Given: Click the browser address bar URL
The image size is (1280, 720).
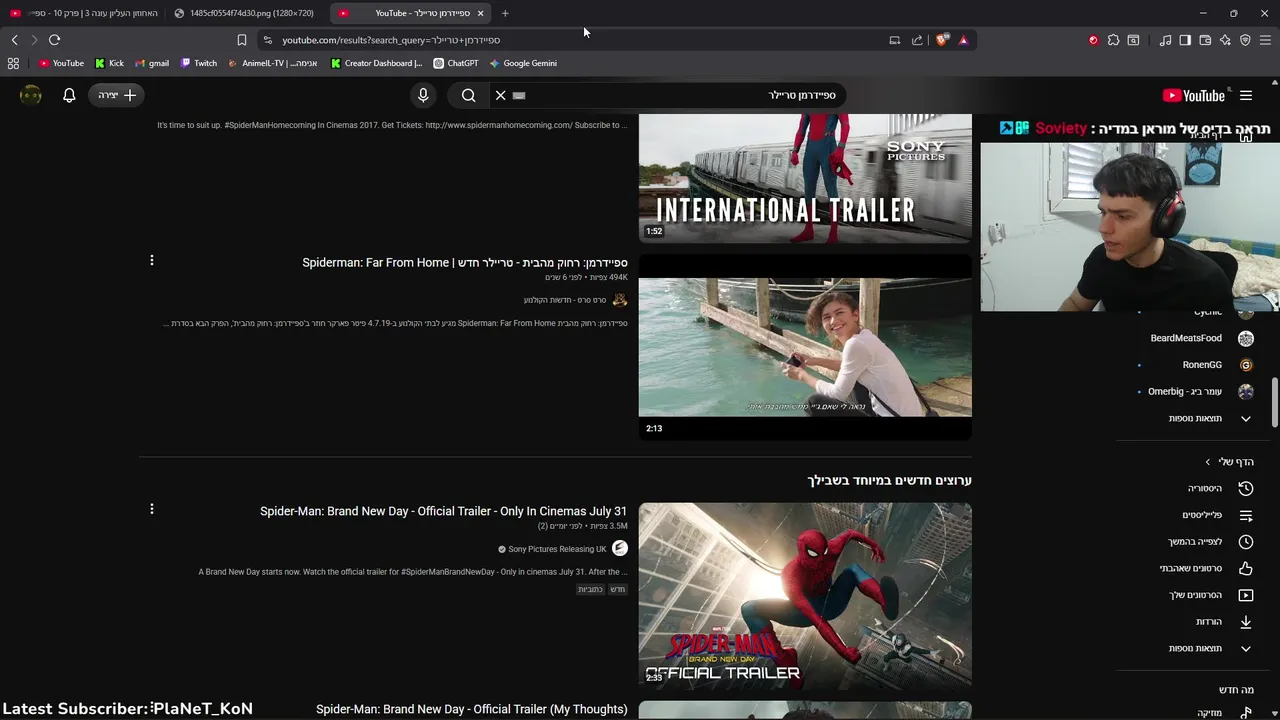Looking at the screenshot, I should [391, 40].
